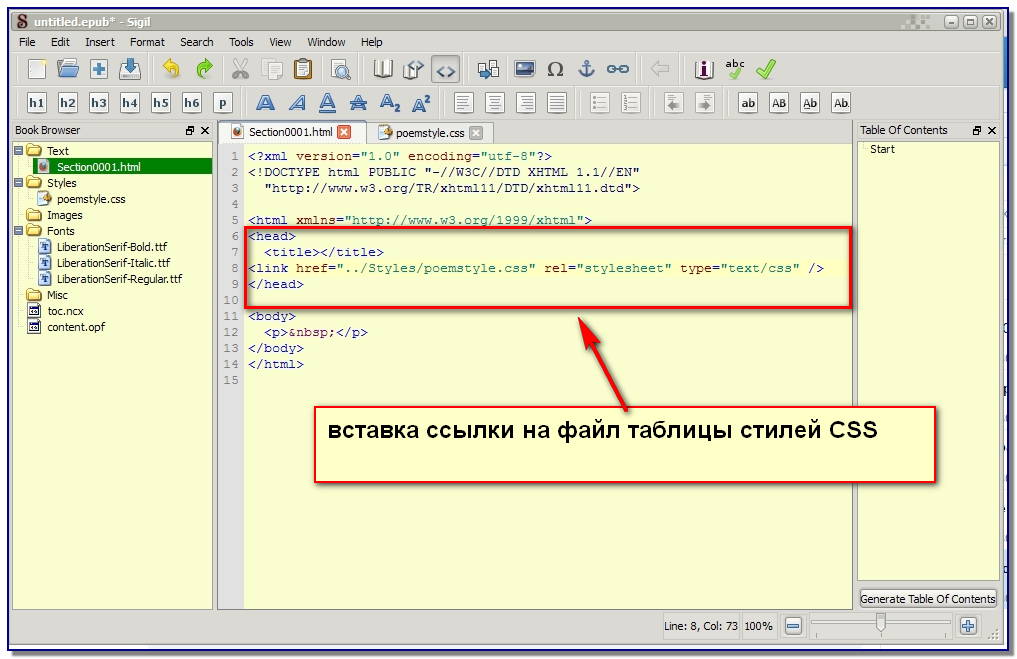Toggle subscript formatting

point(389,102)
